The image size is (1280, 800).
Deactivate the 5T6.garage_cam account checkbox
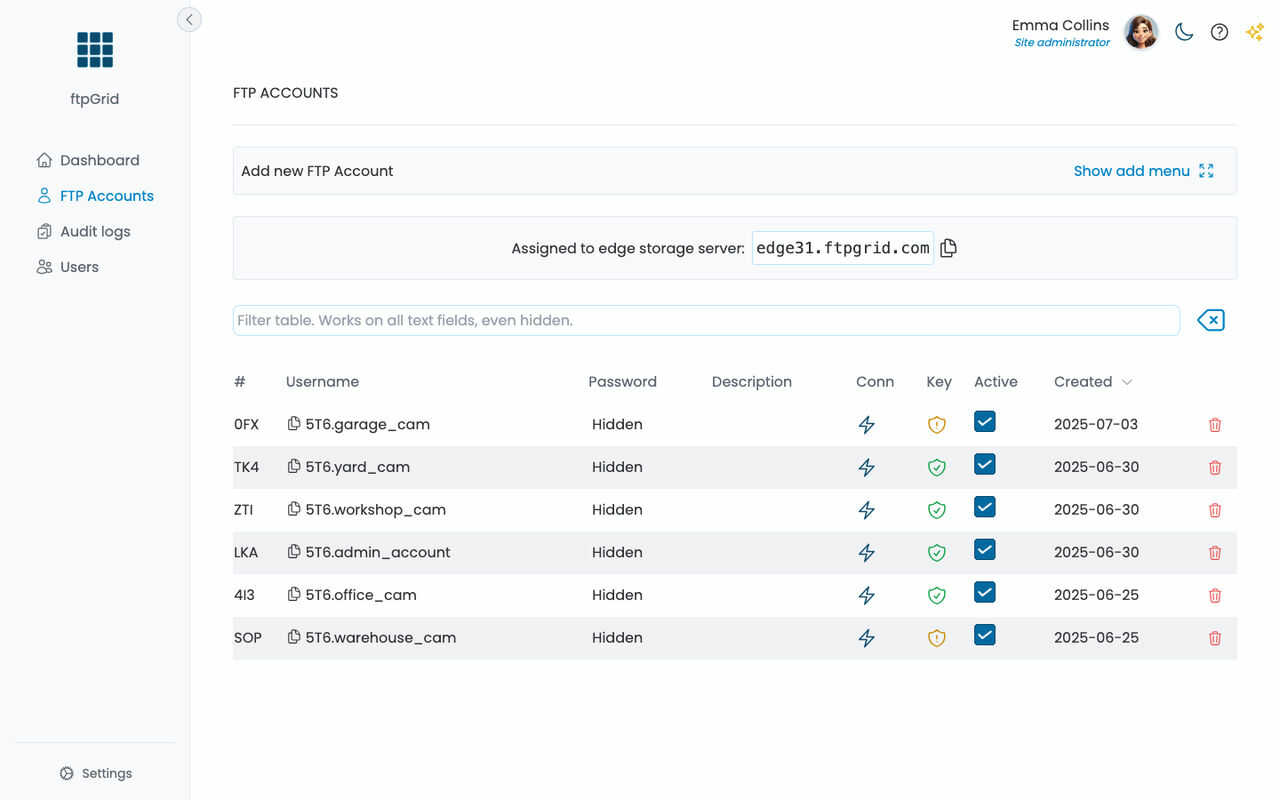[985, 422]
